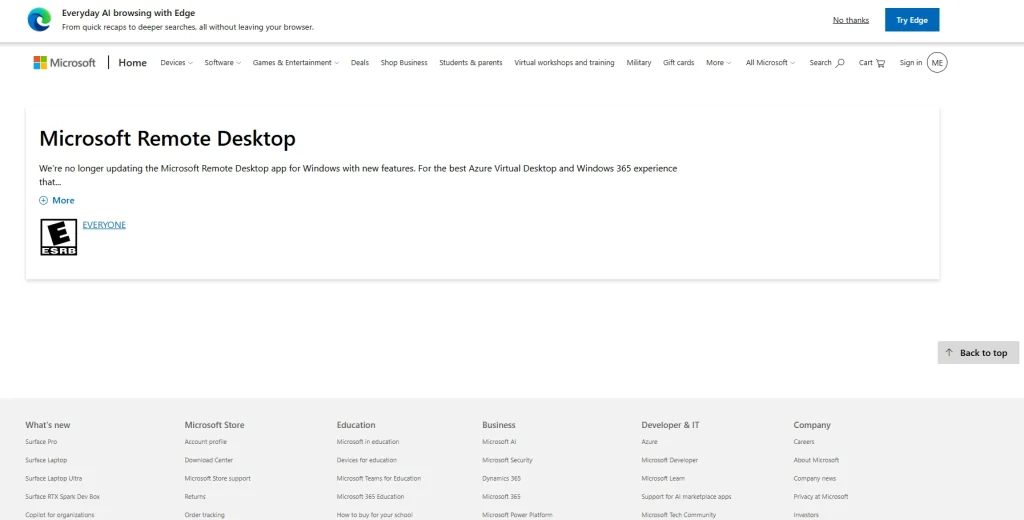
Task: Open search via magnifier icon
Action: point(840,63)
